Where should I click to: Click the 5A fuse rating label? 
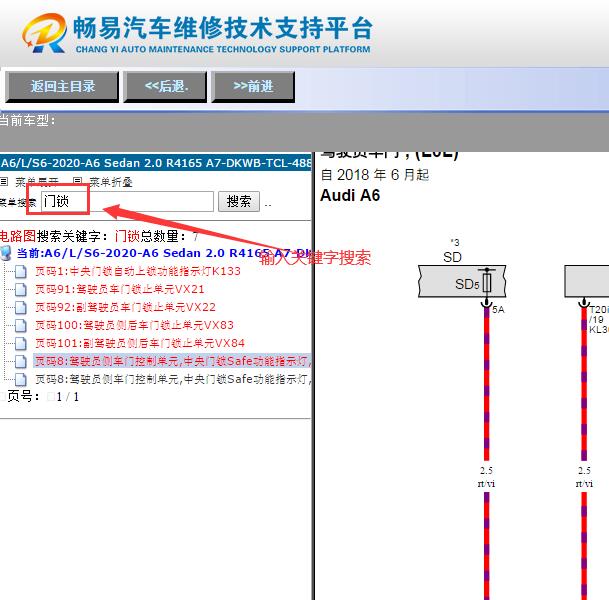498,310
